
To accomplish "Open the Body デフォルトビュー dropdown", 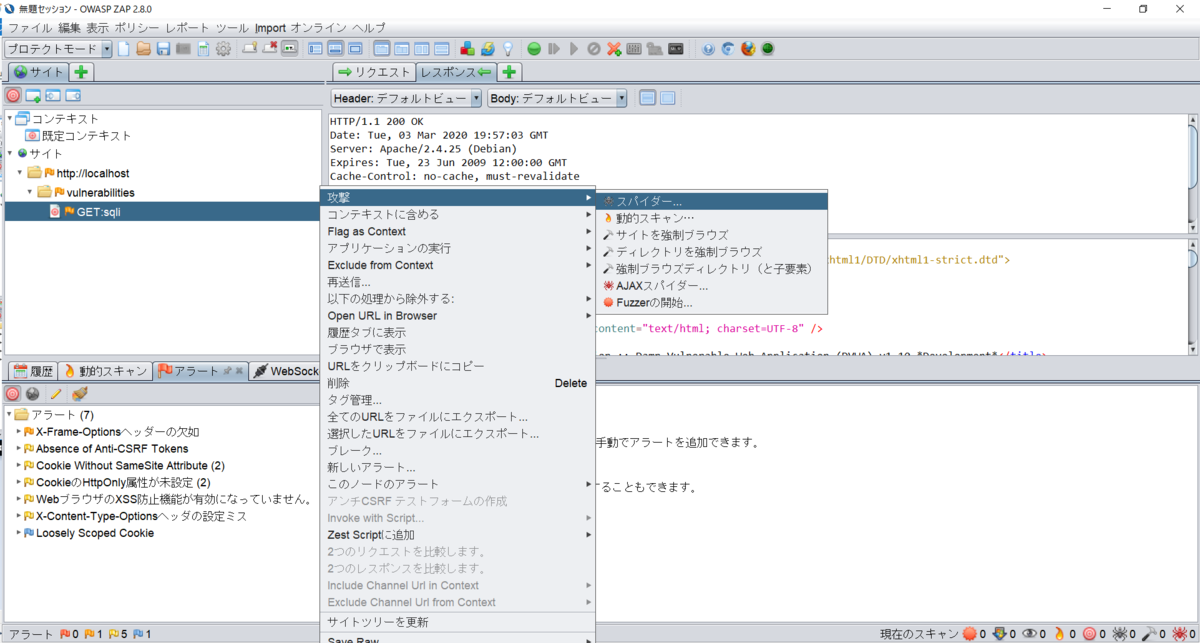I will click(x=557, y=98).
